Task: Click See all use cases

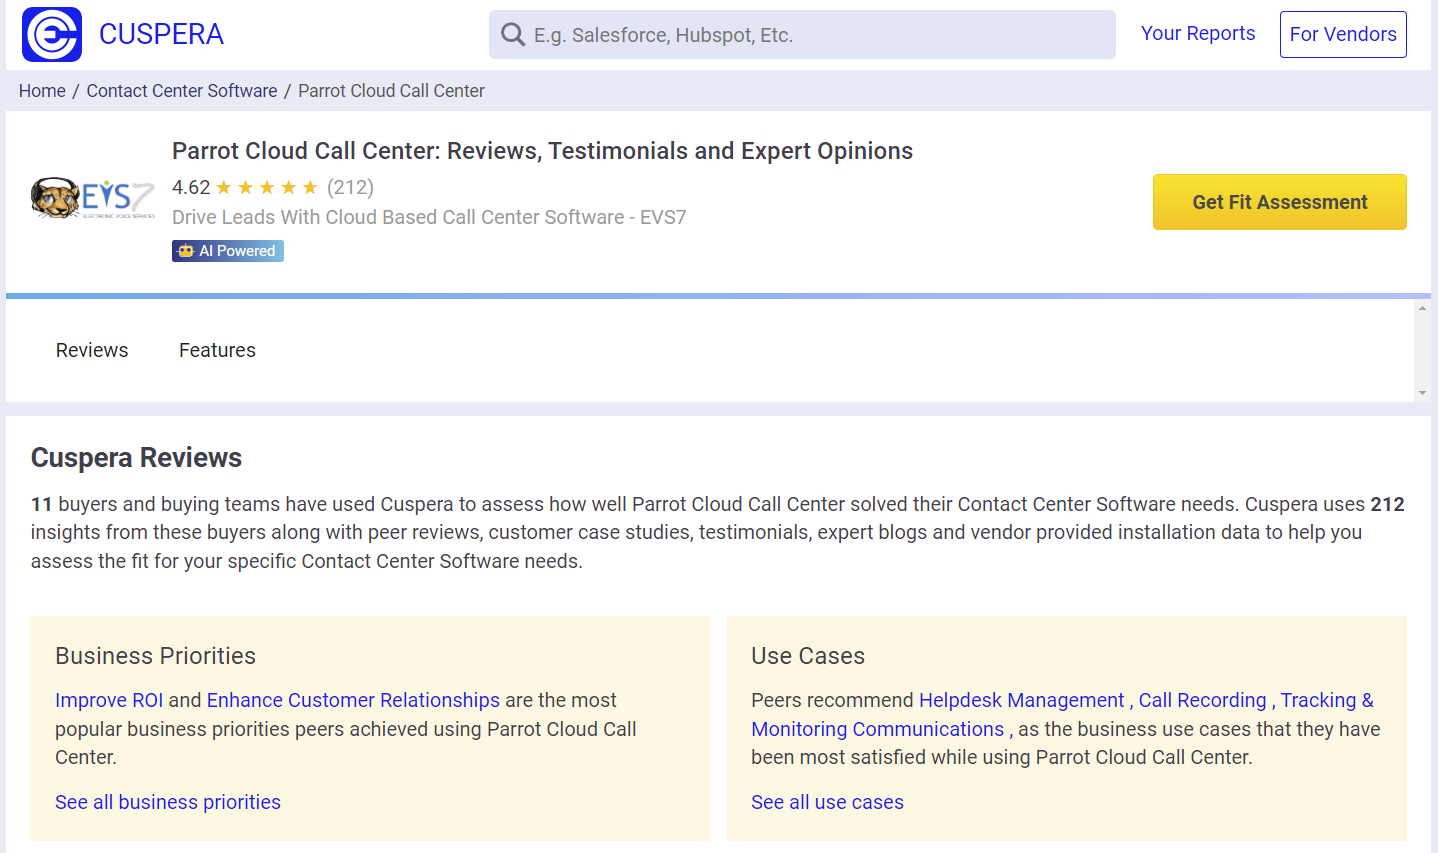Action: click(827, 802)
